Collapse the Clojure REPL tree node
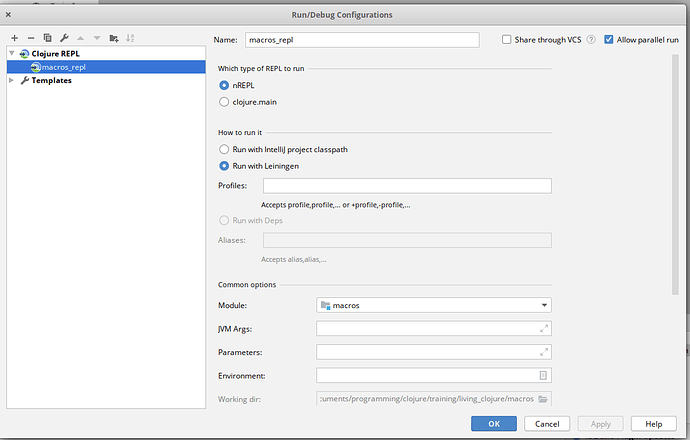The height and width of the screenshot is (440, 690). [12, 53]
